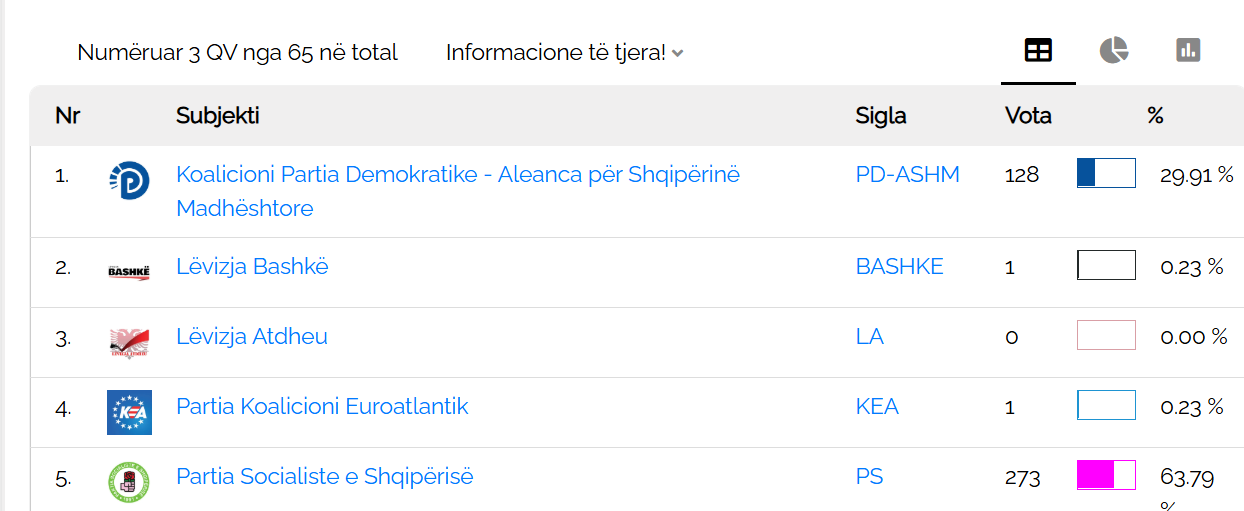1244x511 pixels.
Task: Click the BASHKE sigla link
Action: coord(899,267)
